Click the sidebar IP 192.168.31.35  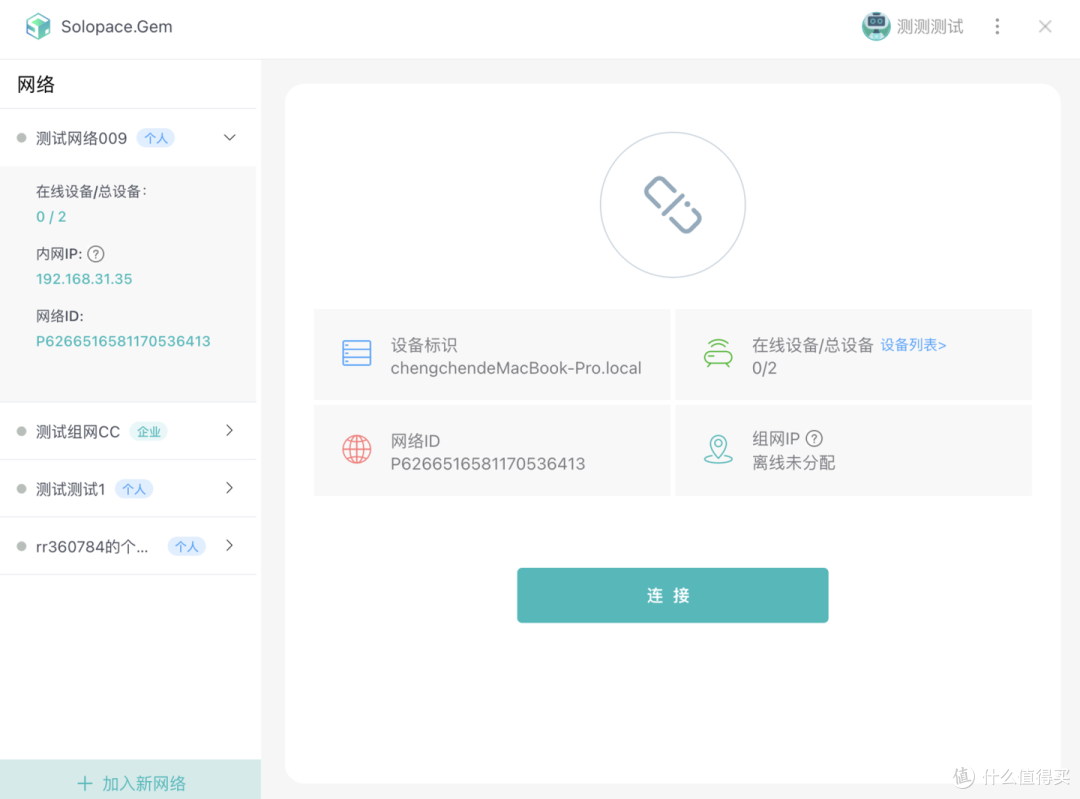(84, 279)
